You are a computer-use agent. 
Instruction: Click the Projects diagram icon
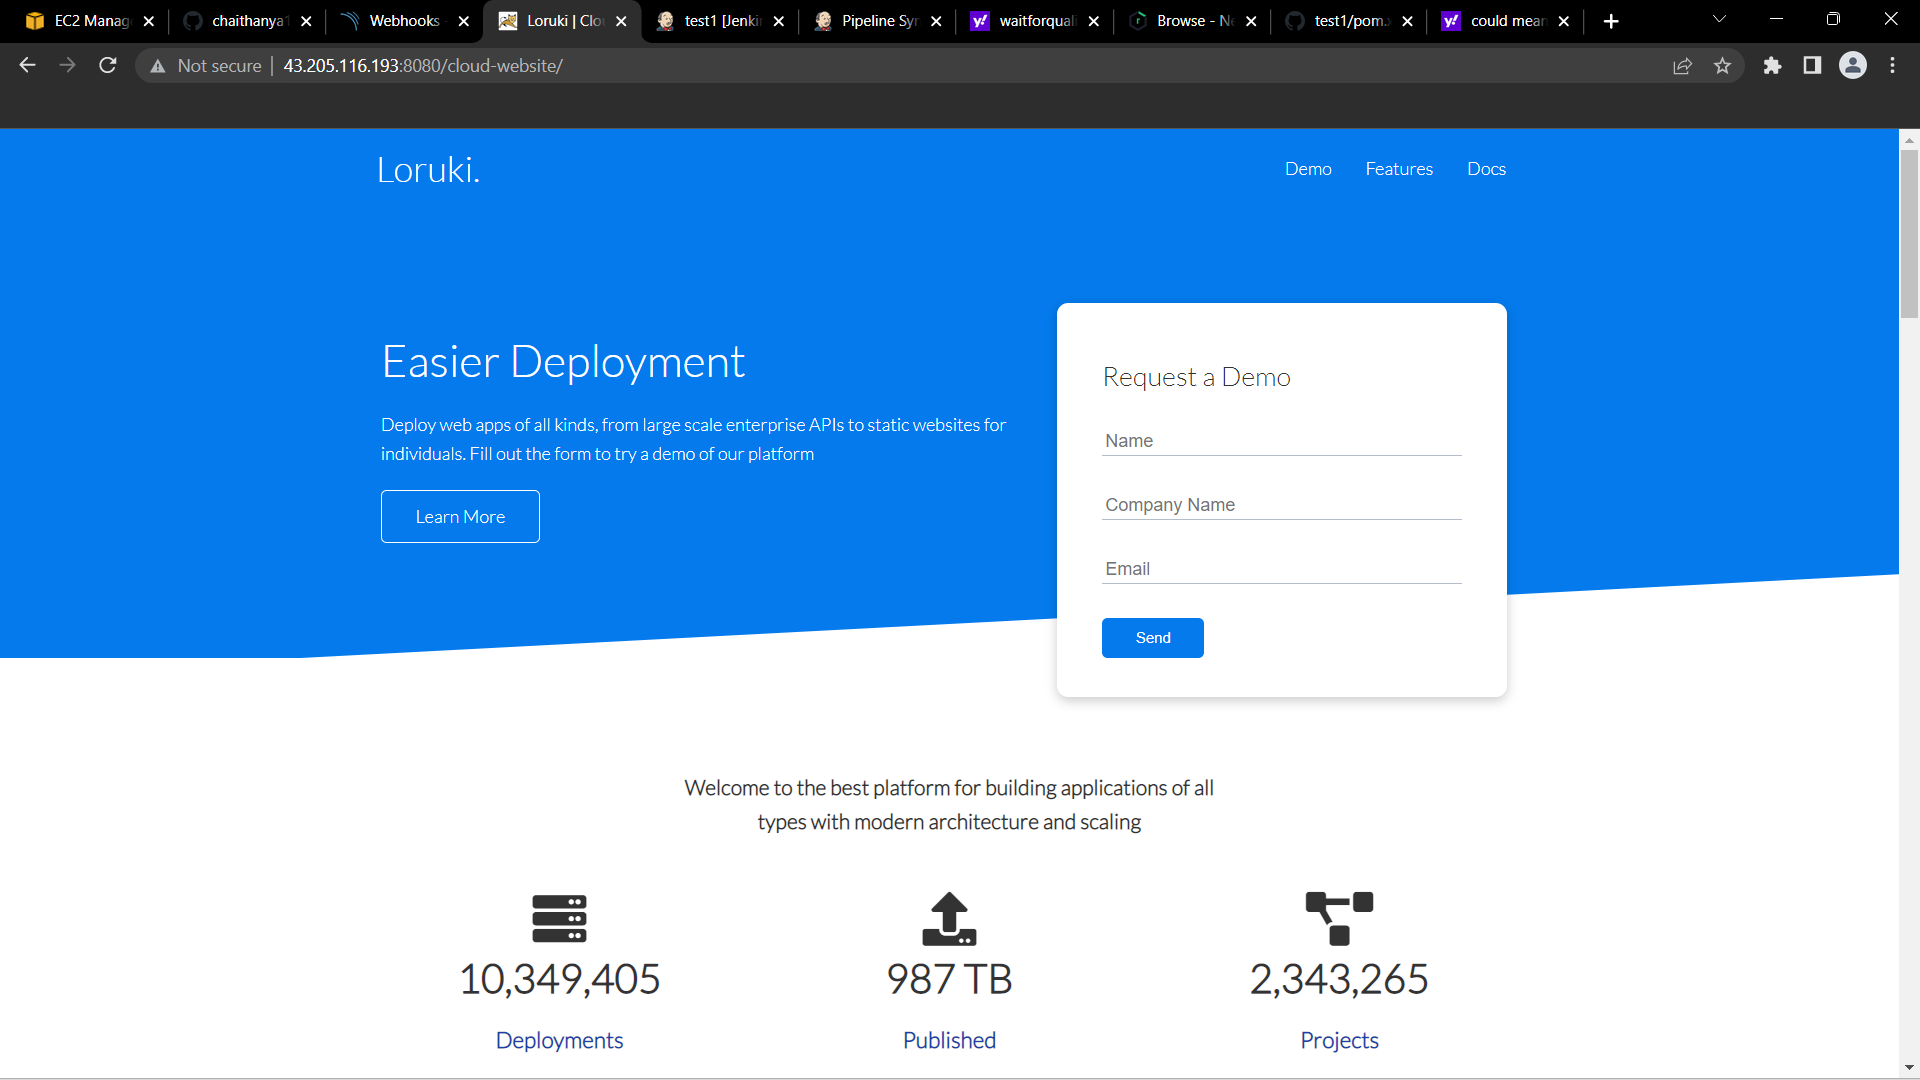tap(1339, 918)
